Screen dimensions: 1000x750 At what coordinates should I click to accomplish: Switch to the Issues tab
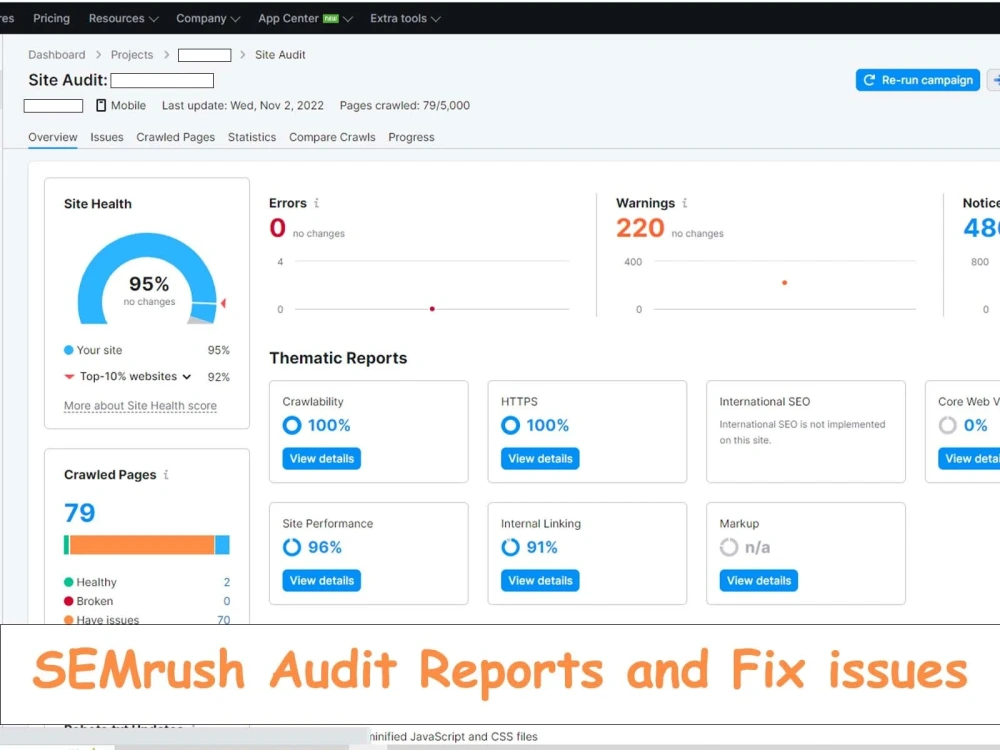pos(107,137)
